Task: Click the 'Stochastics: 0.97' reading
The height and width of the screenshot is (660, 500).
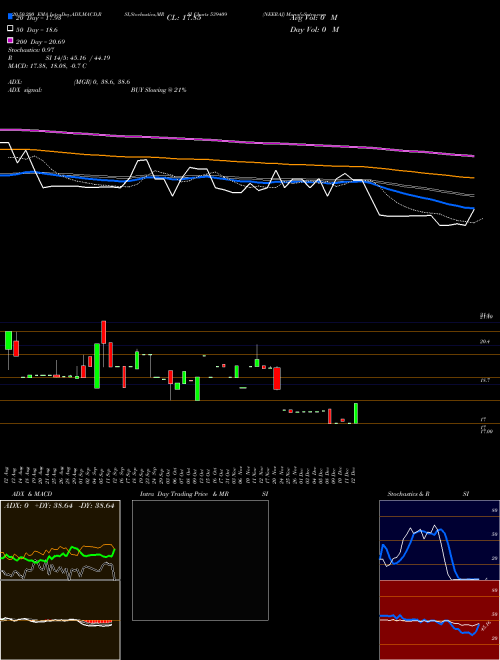Action: pos(31,50)
